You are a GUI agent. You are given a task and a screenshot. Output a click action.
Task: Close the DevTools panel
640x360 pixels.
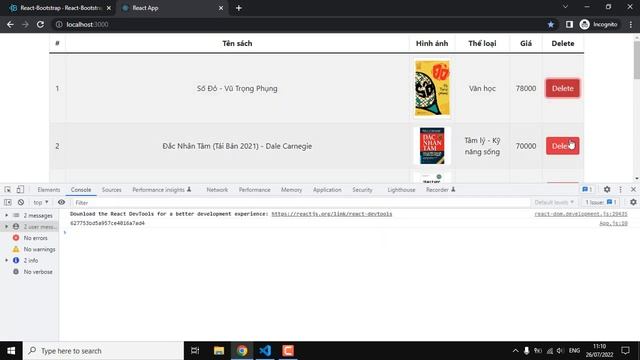point(633,189)
